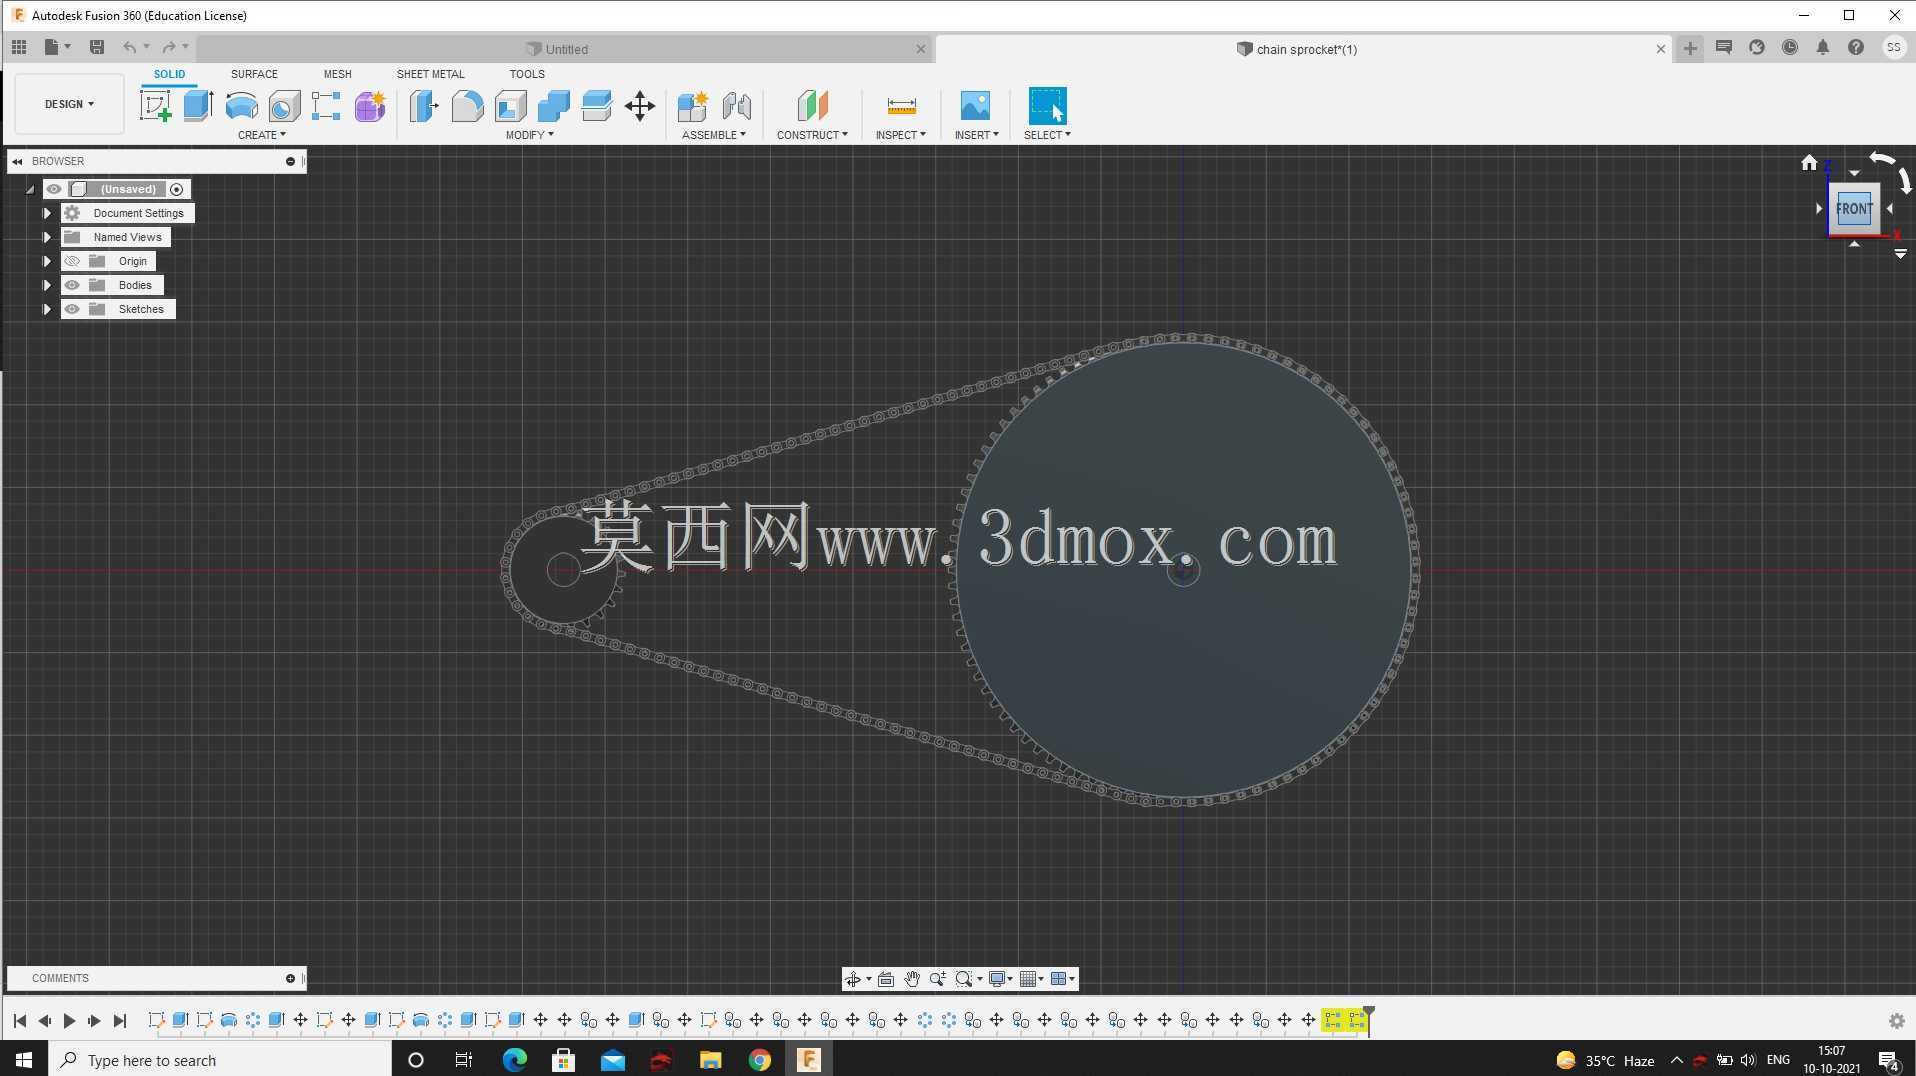
Task: Expand the Named Views node
Action: click(46, 237)
